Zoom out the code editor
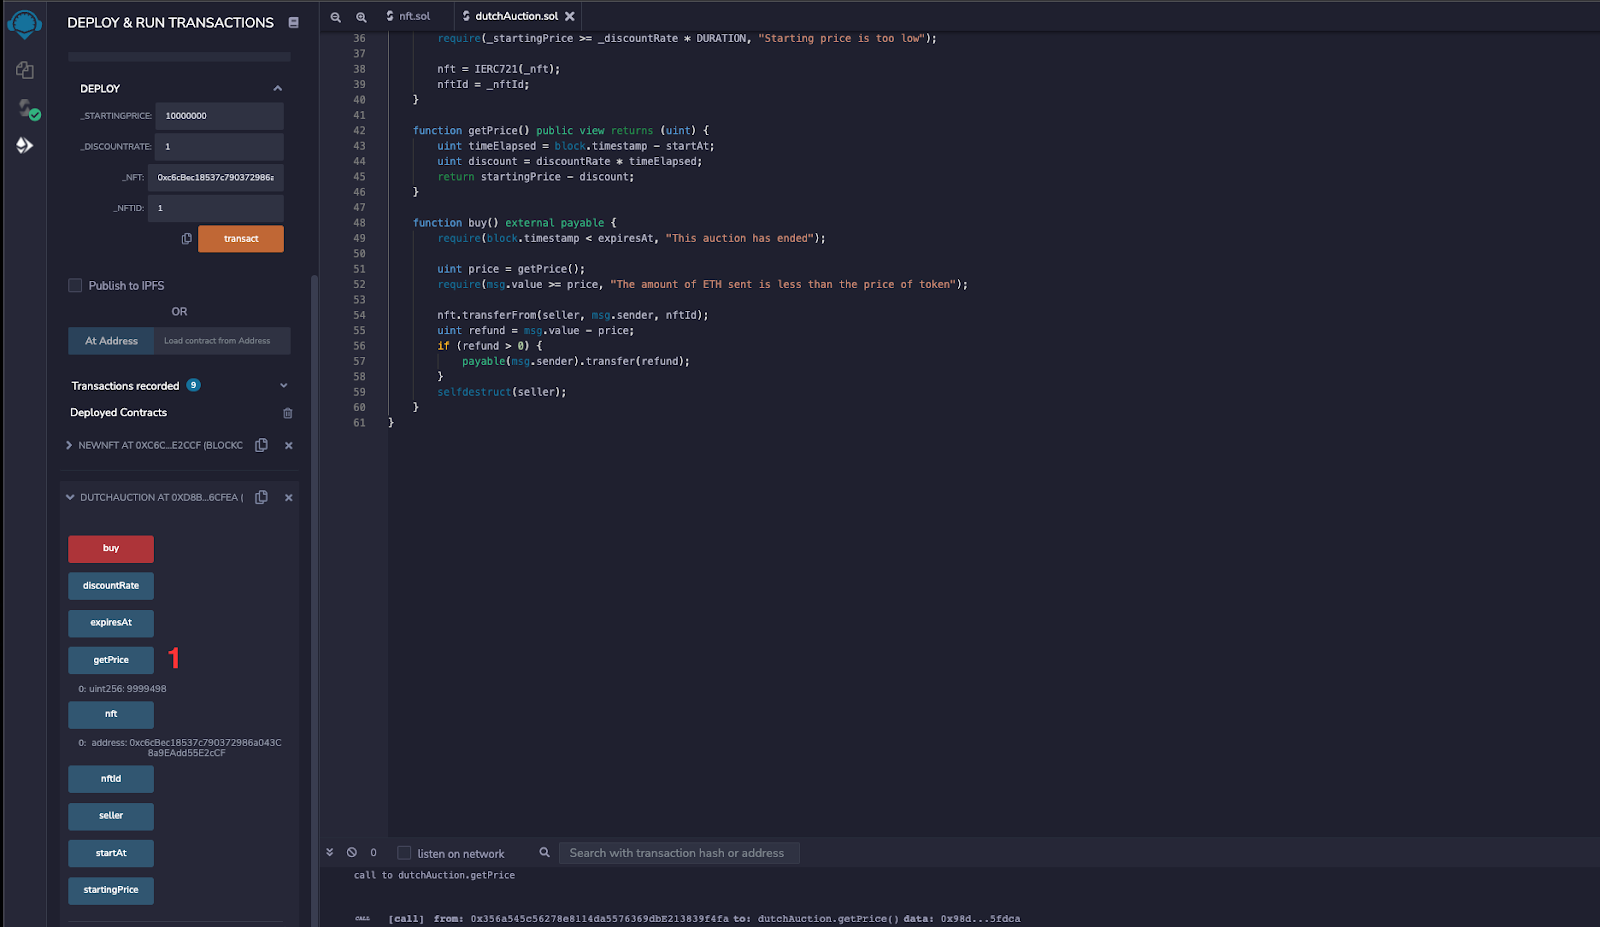This screenshot has width=1600, height=927. 335,17
